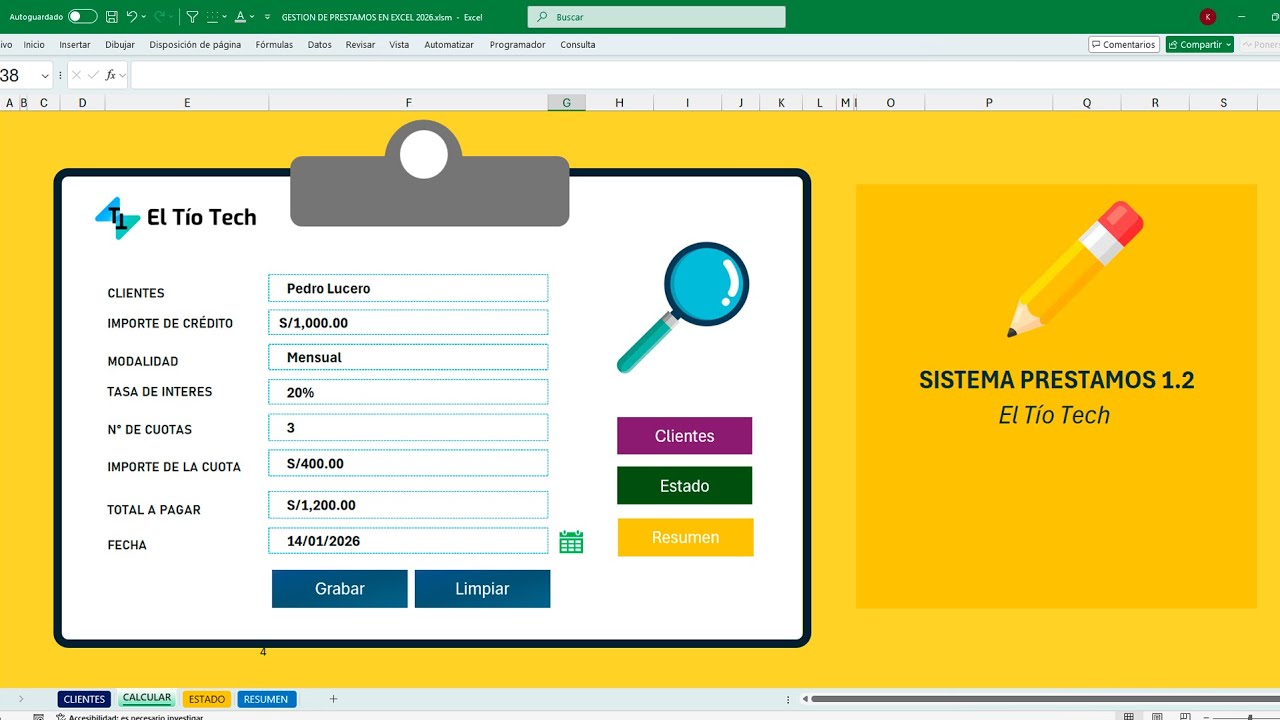The image size is (1280, 720).
Task: Click the sheet tab scroll right arrow
Action: [21, 699]
